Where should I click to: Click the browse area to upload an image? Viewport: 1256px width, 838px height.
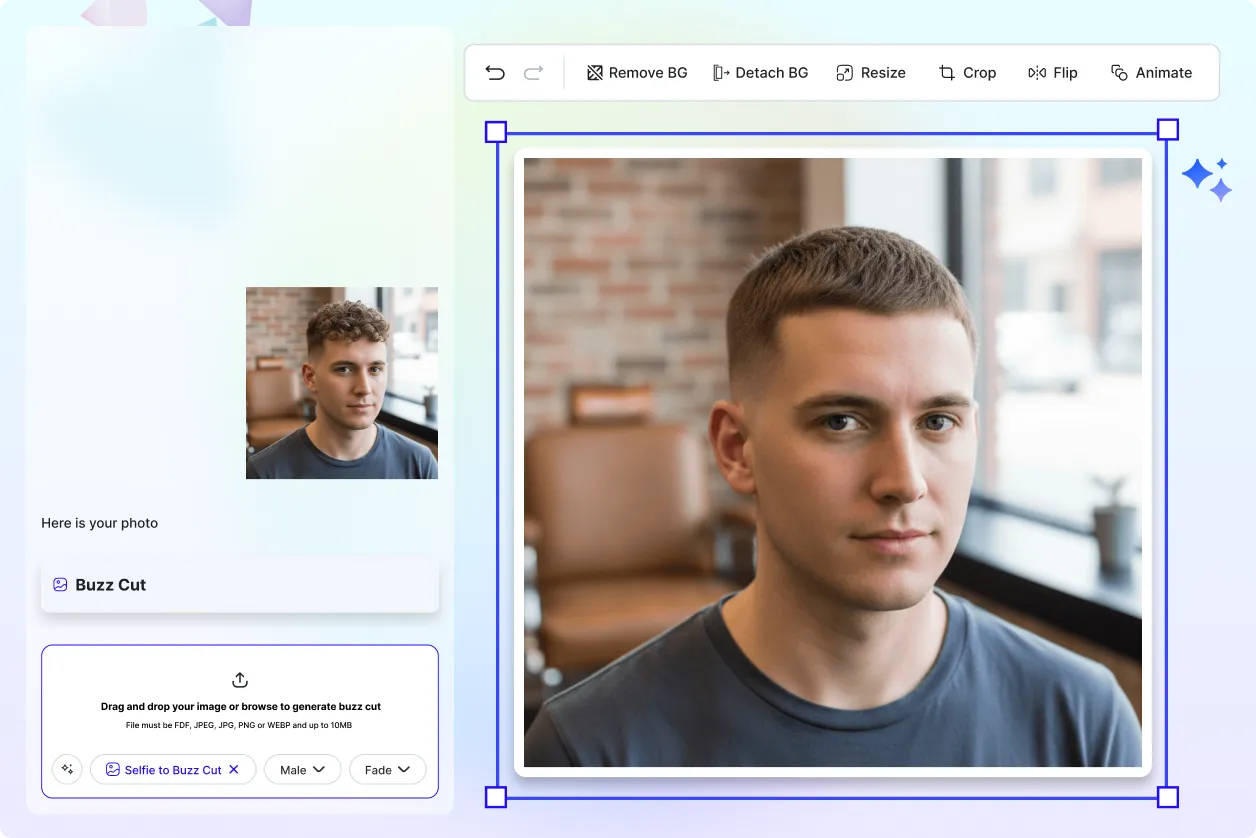tap(239, 705)
